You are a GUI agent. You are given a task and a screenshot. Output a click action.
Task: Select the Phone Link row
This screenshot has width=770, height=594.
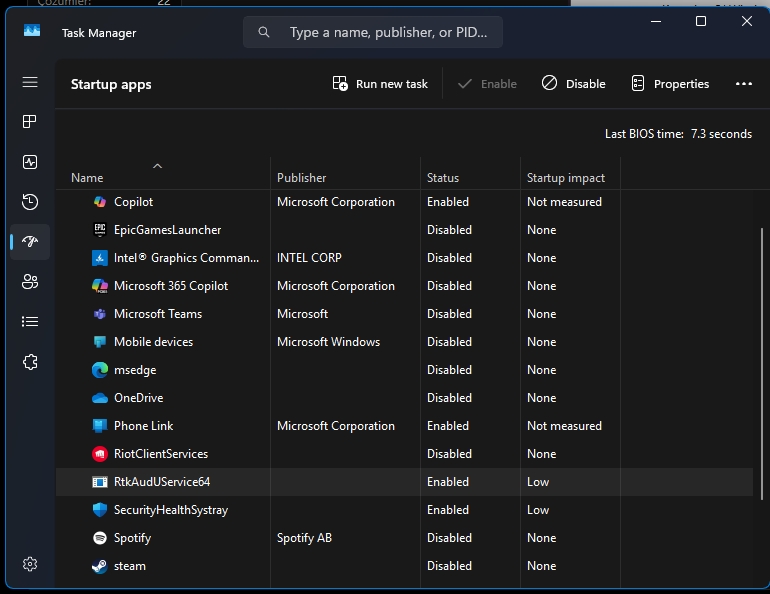point(404,426)
